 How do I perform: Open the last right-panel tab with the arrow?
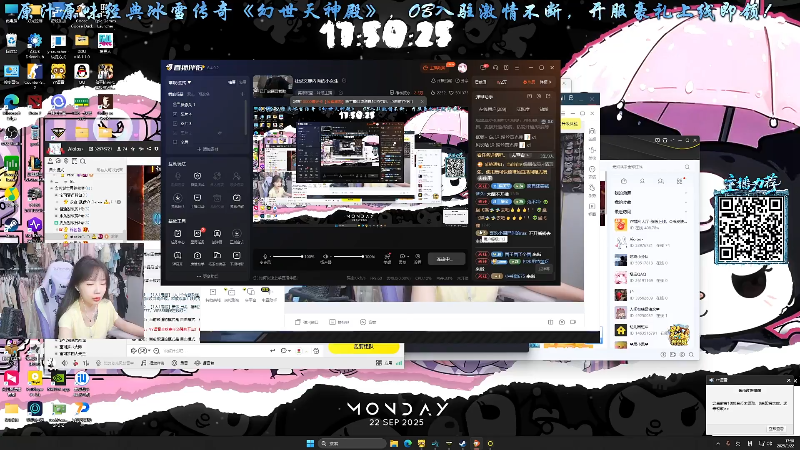pyautogui.click(x=545, y=82)
